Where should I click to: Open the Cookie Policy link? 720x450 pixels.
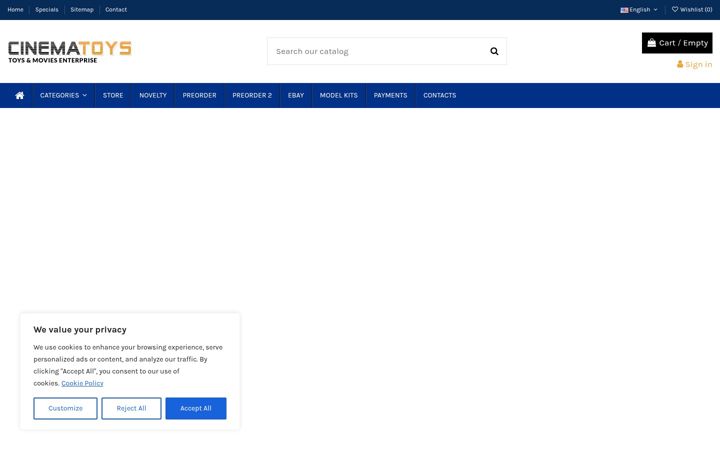point(82,383)
